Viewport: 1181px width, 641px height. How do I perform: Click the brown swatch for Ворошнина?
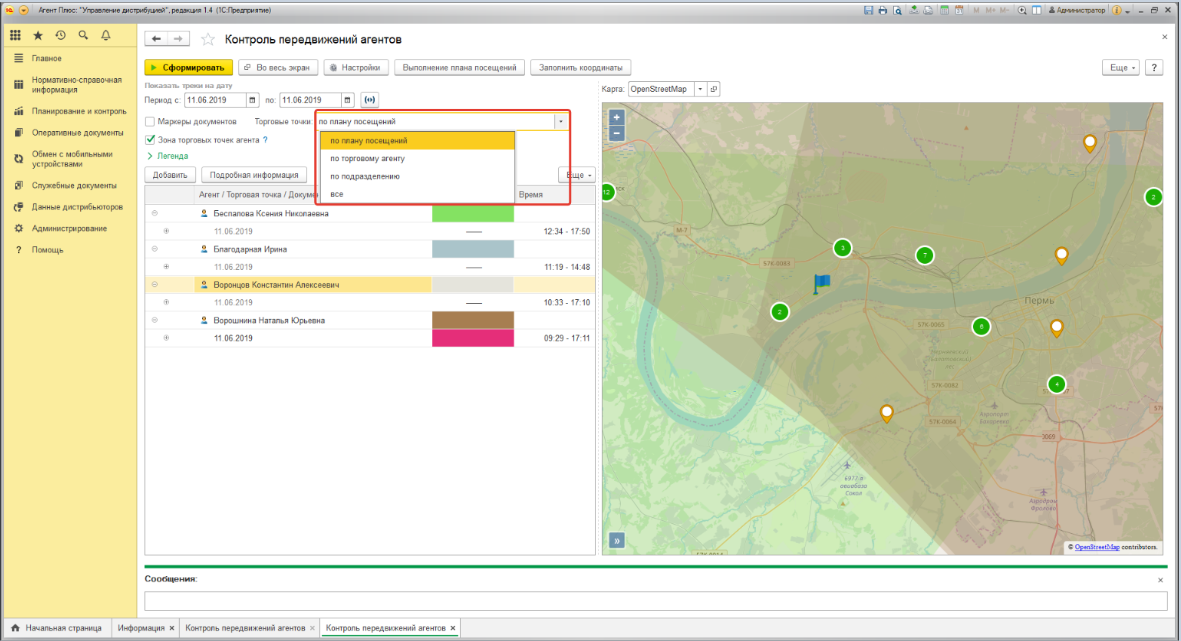(473, 320)
